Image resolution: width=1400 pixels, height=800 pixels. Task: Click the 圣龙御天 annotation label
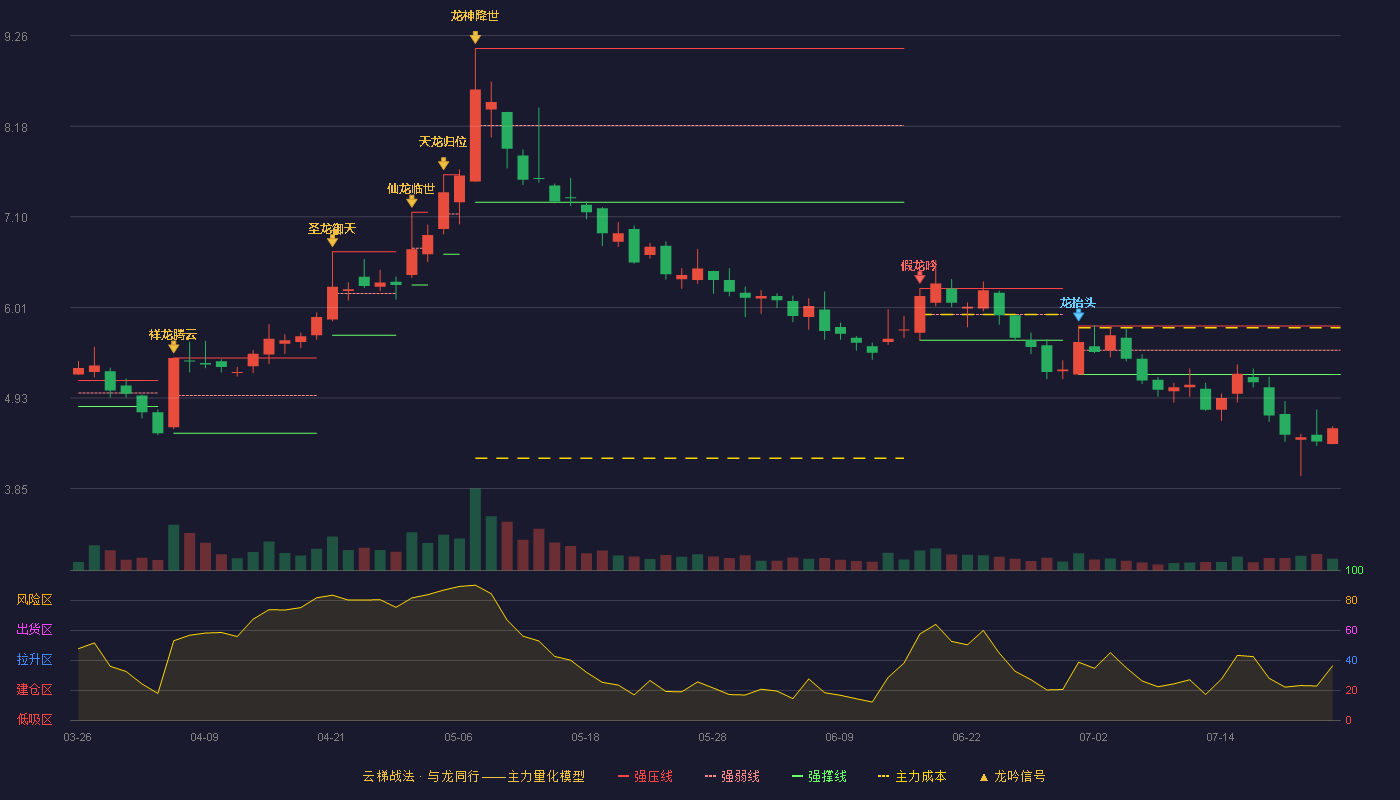[x=332, y=229]
